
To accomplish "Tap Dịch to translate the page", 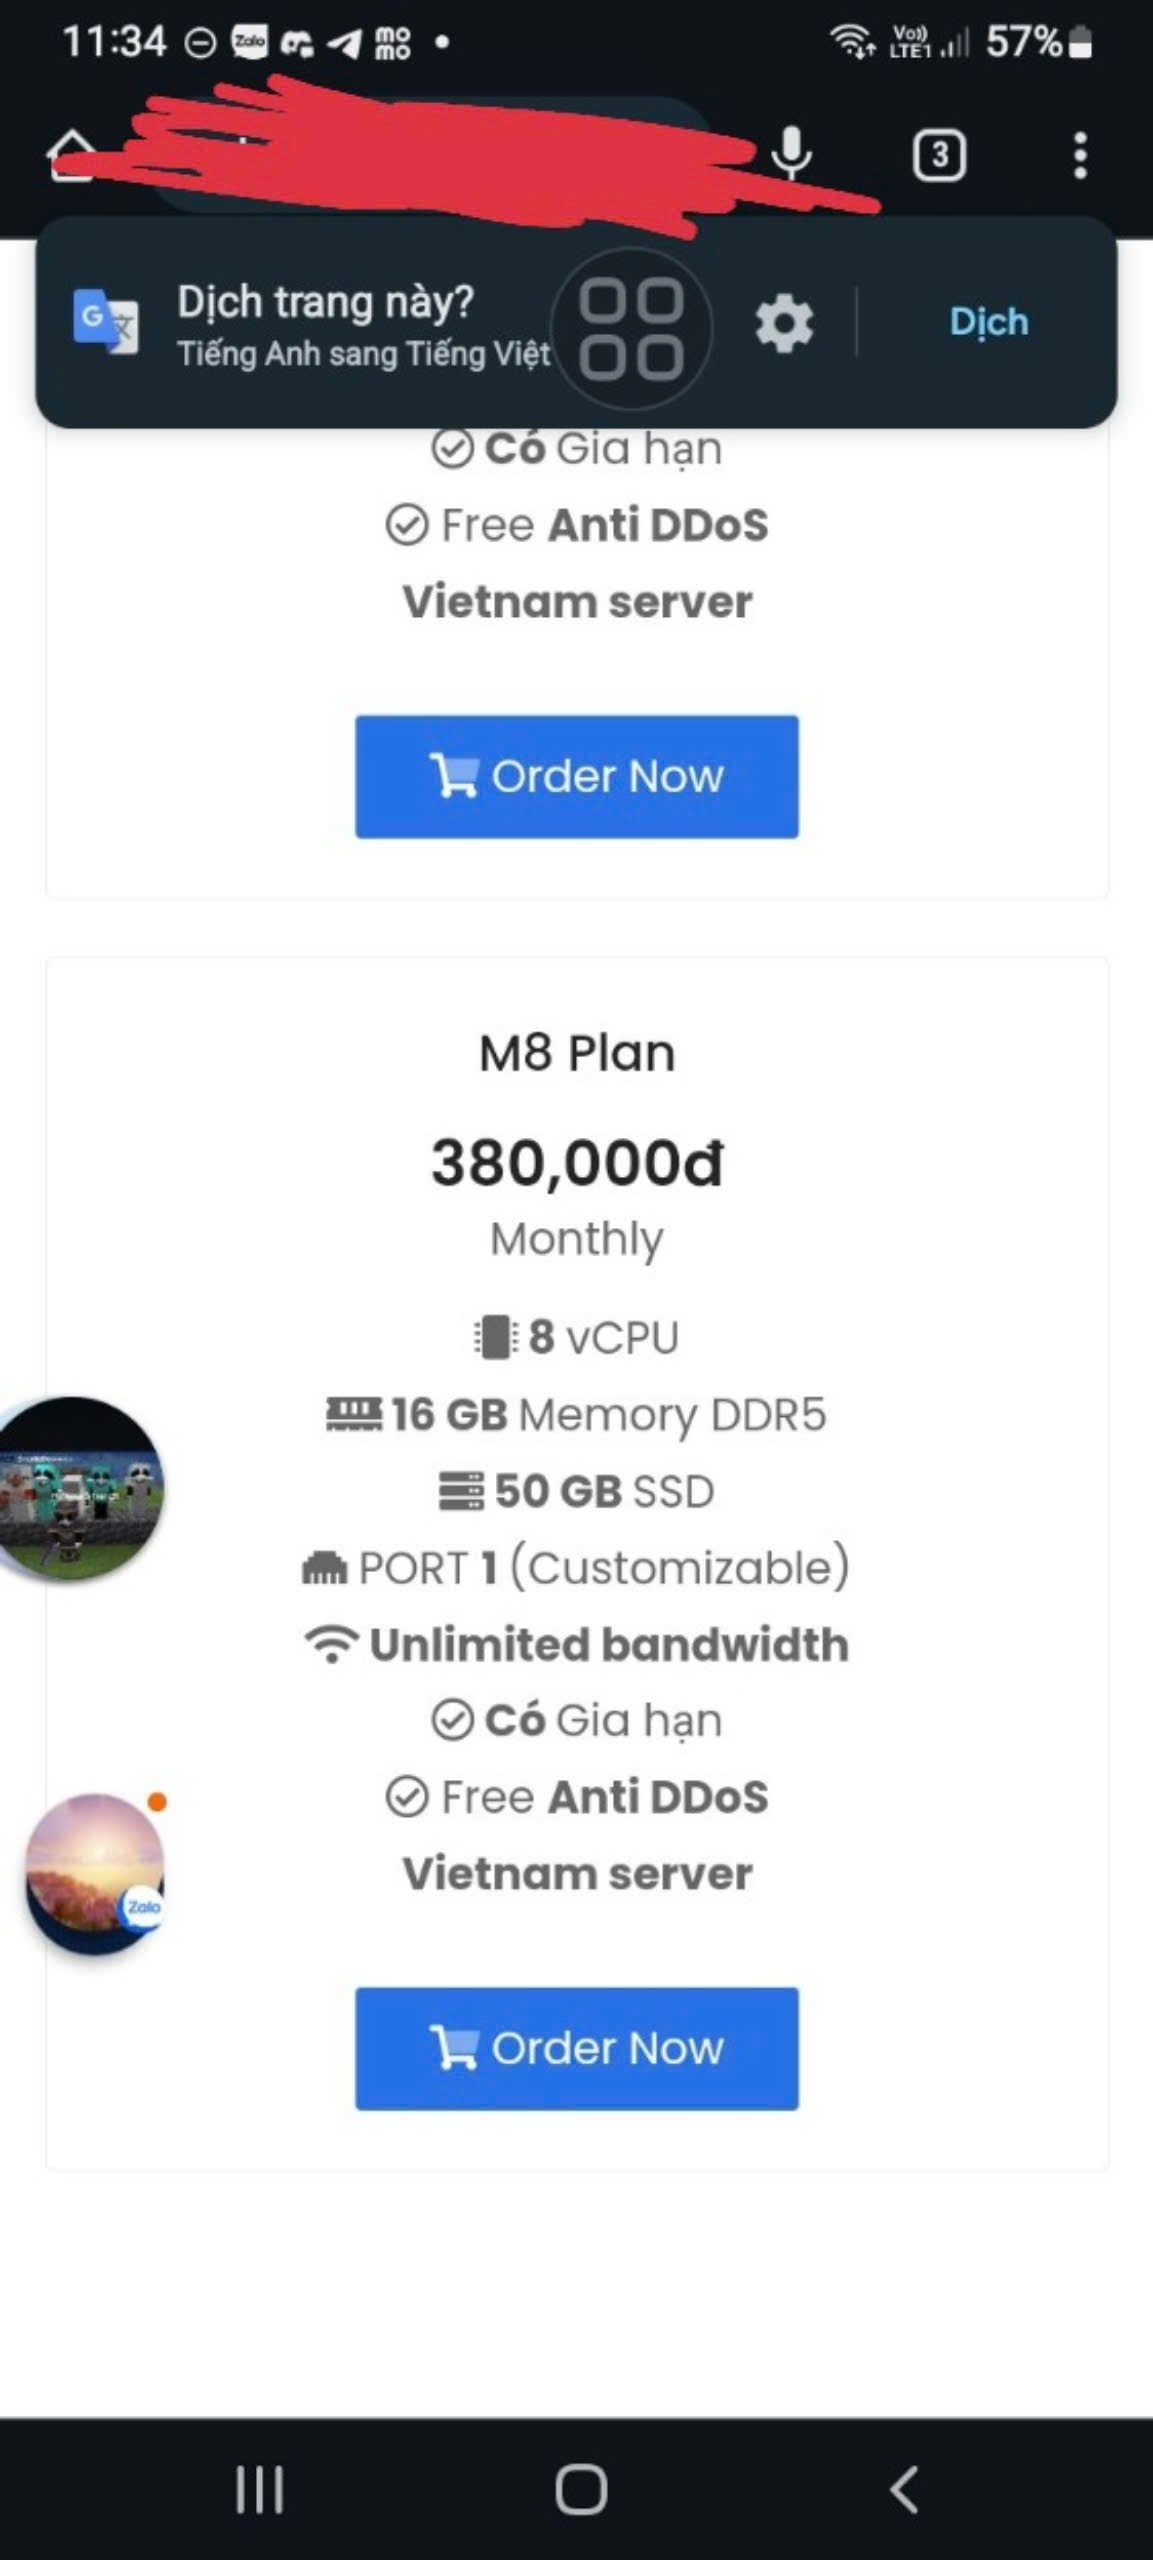I will pos(988,322).
